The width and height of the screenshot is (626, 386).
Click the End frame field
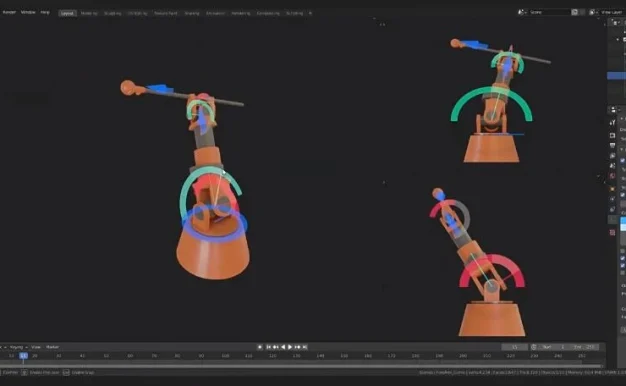tap(584, 347)
